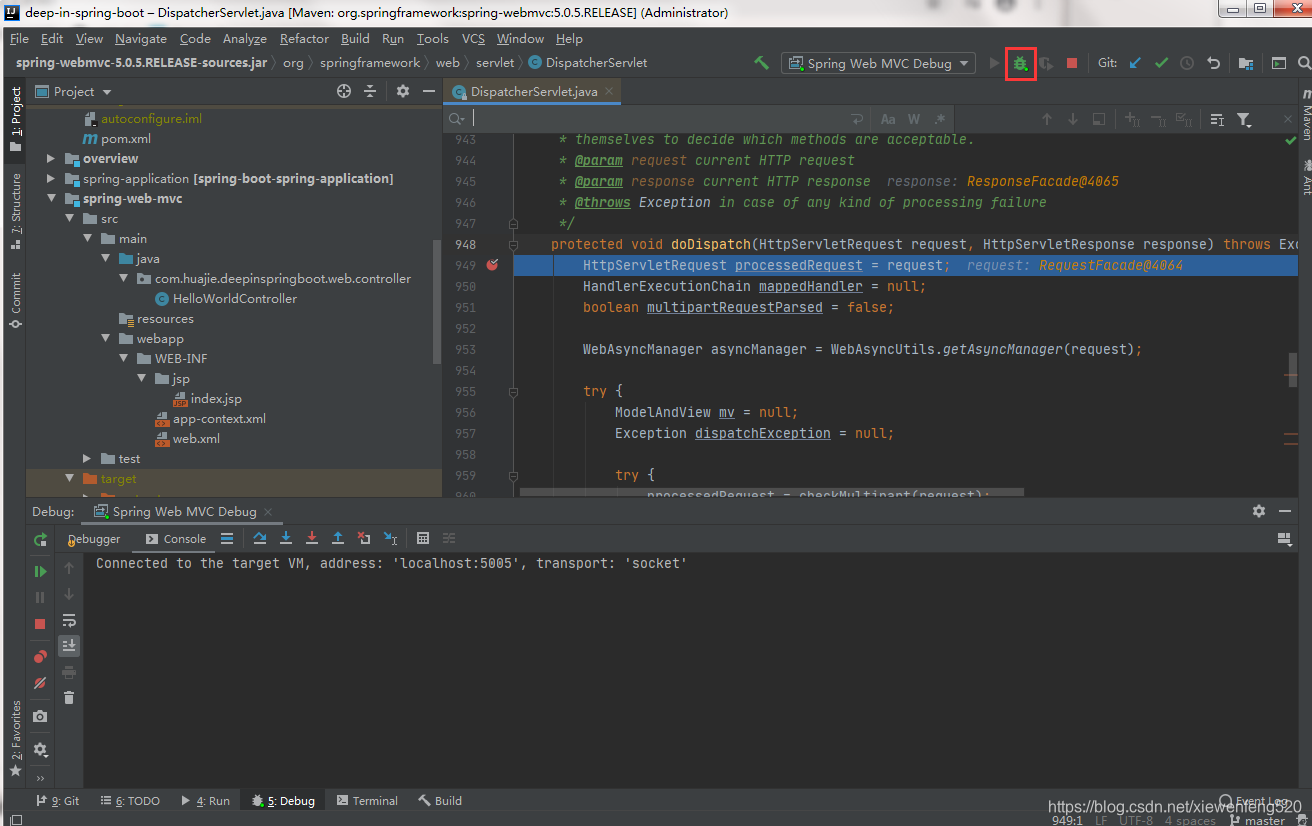This screenshot has width=1312, height=826.
Task: Click the Run with Coverage icon
Action: coord(1046,63)
